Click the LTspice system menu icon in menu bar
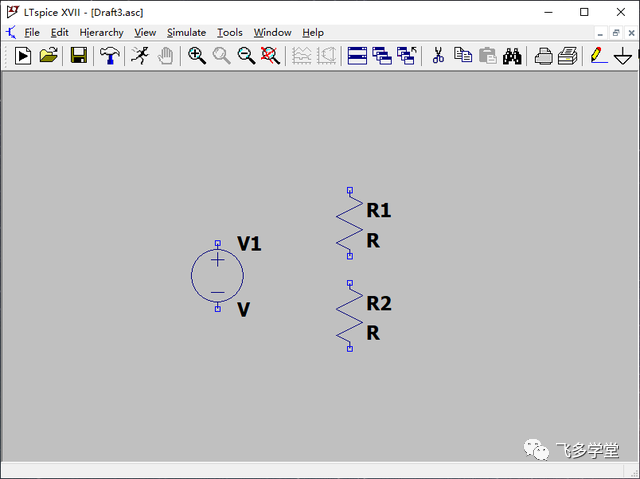Screen dimensions: 640x479 click(11, 33)
